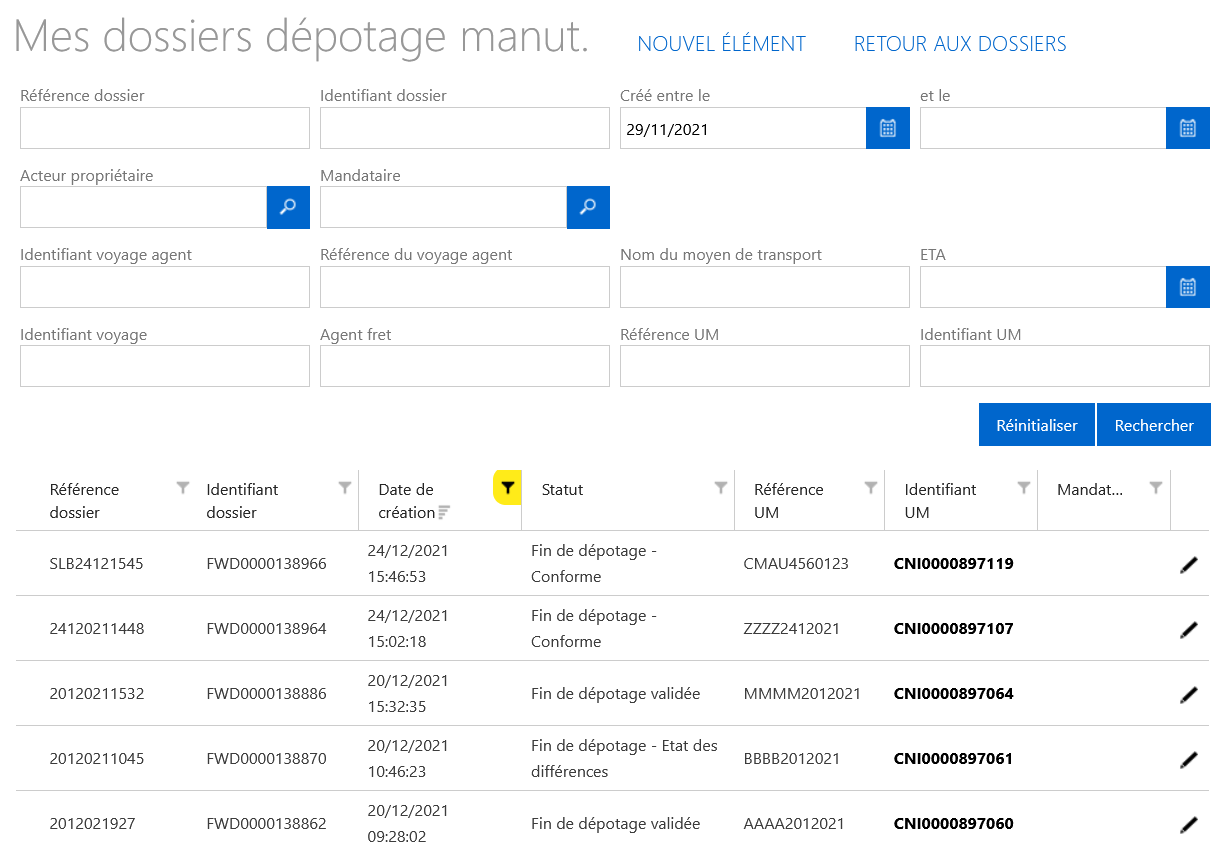
Task: Select status 'Fin de dépotage - Etat des différences'
Action: click(624, 759)
